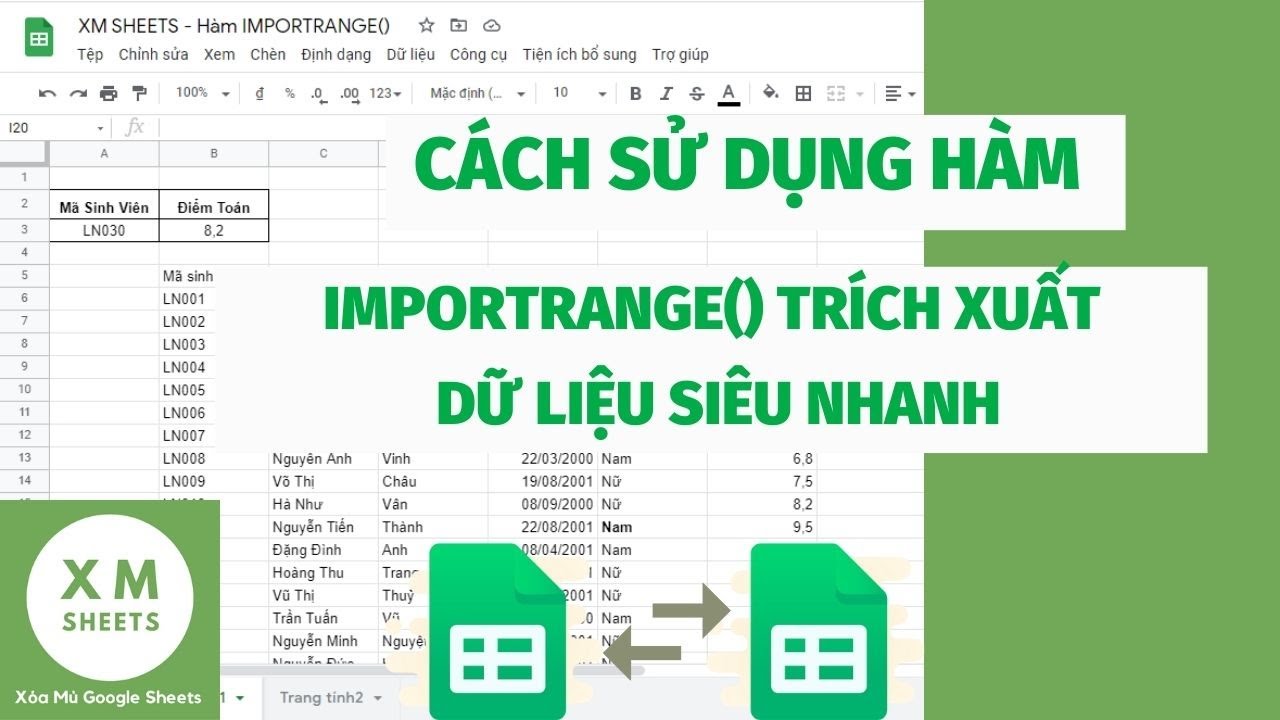Open the 100% zoom dropdown
Image resolution: width=1280 pixels, height=720 pixels.
(203, 93)
